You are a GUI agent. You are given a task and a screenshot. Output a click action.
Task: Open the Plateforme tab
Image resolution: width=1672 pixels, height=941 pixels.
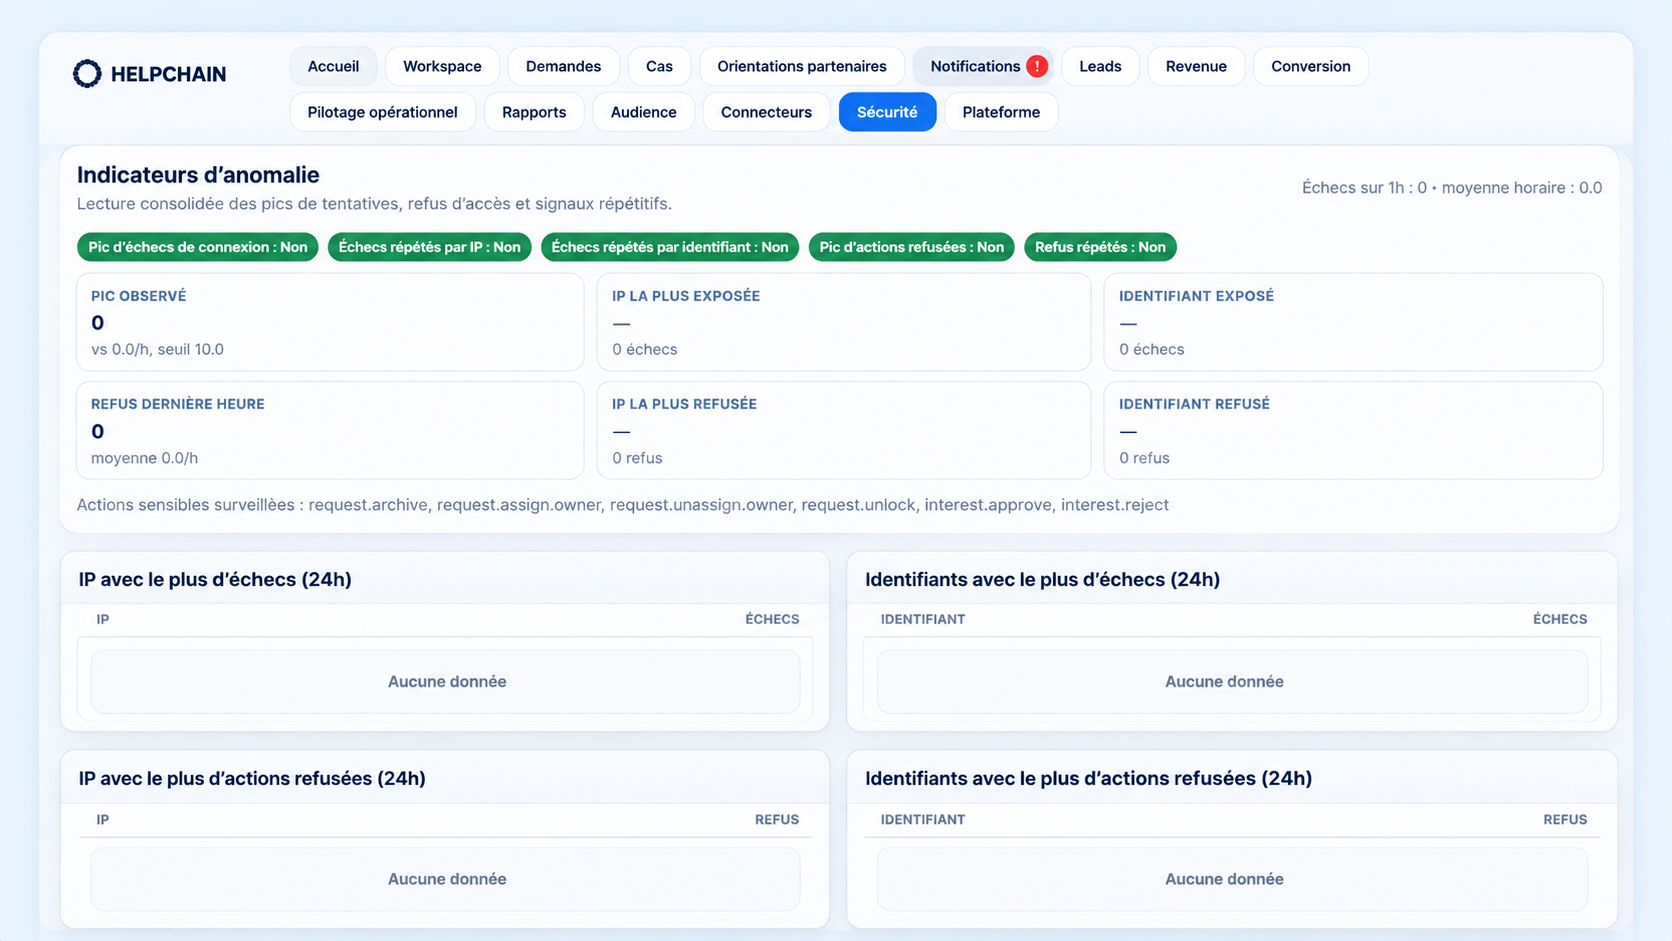pyautogui.click(x=1001, y=112)
